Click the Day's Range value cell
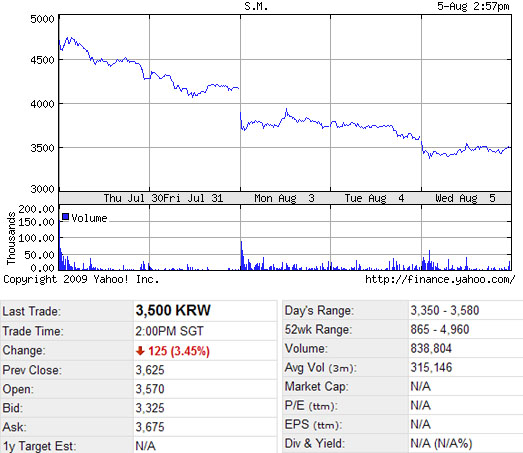Image resolution: width=523 pixels, height=453 pixels. pyautogui.click(x=466, y=311)
